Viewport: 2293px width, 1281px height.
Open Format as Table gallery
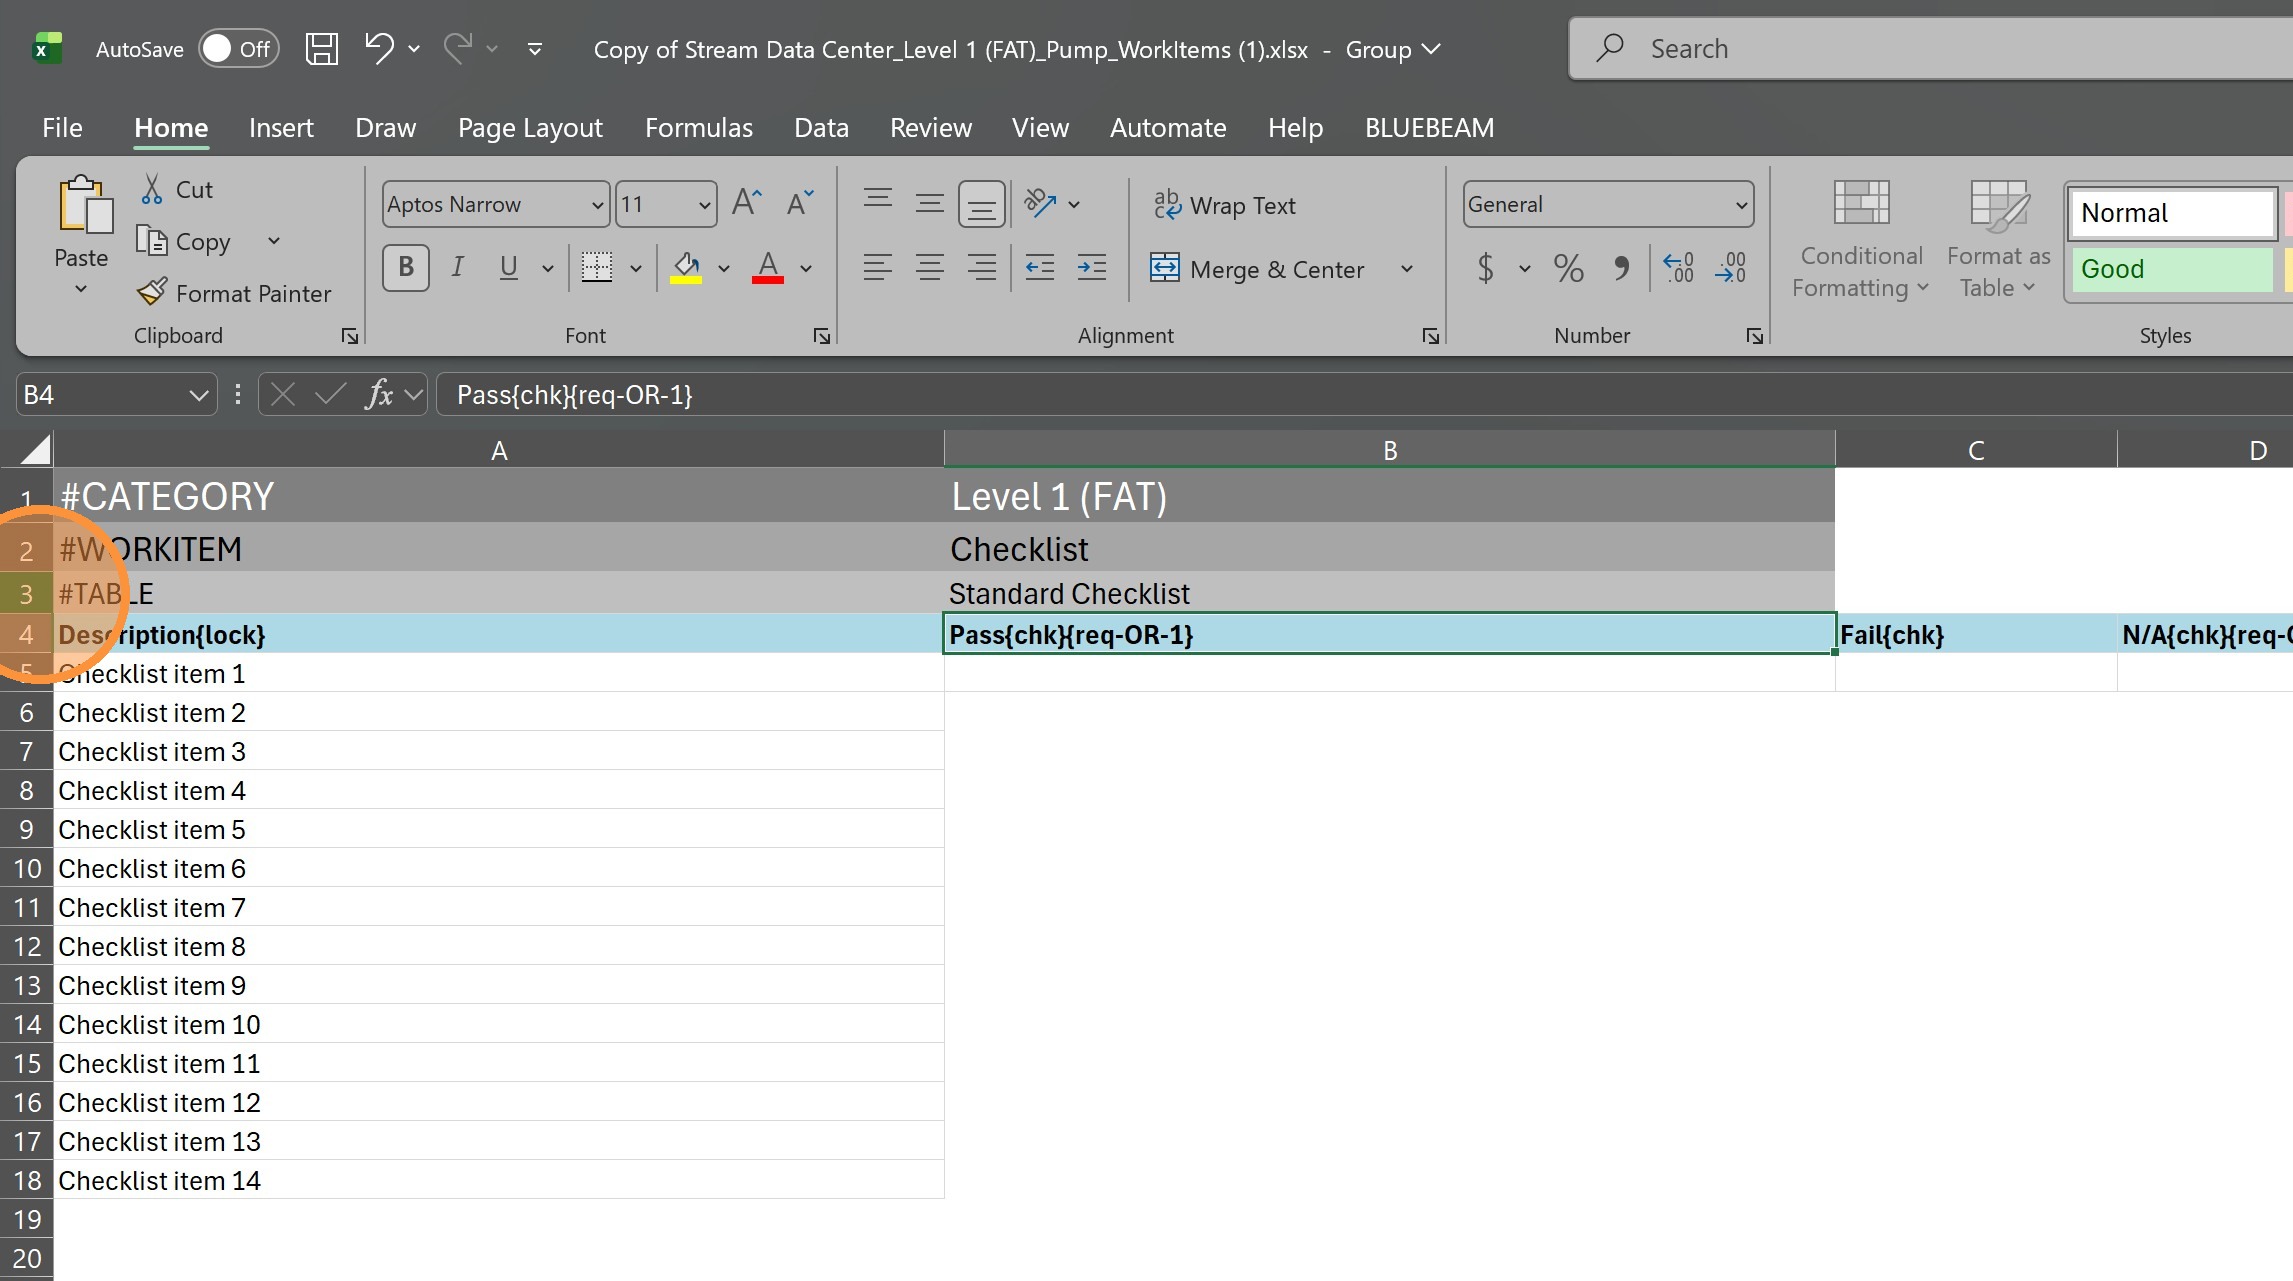1999,239
